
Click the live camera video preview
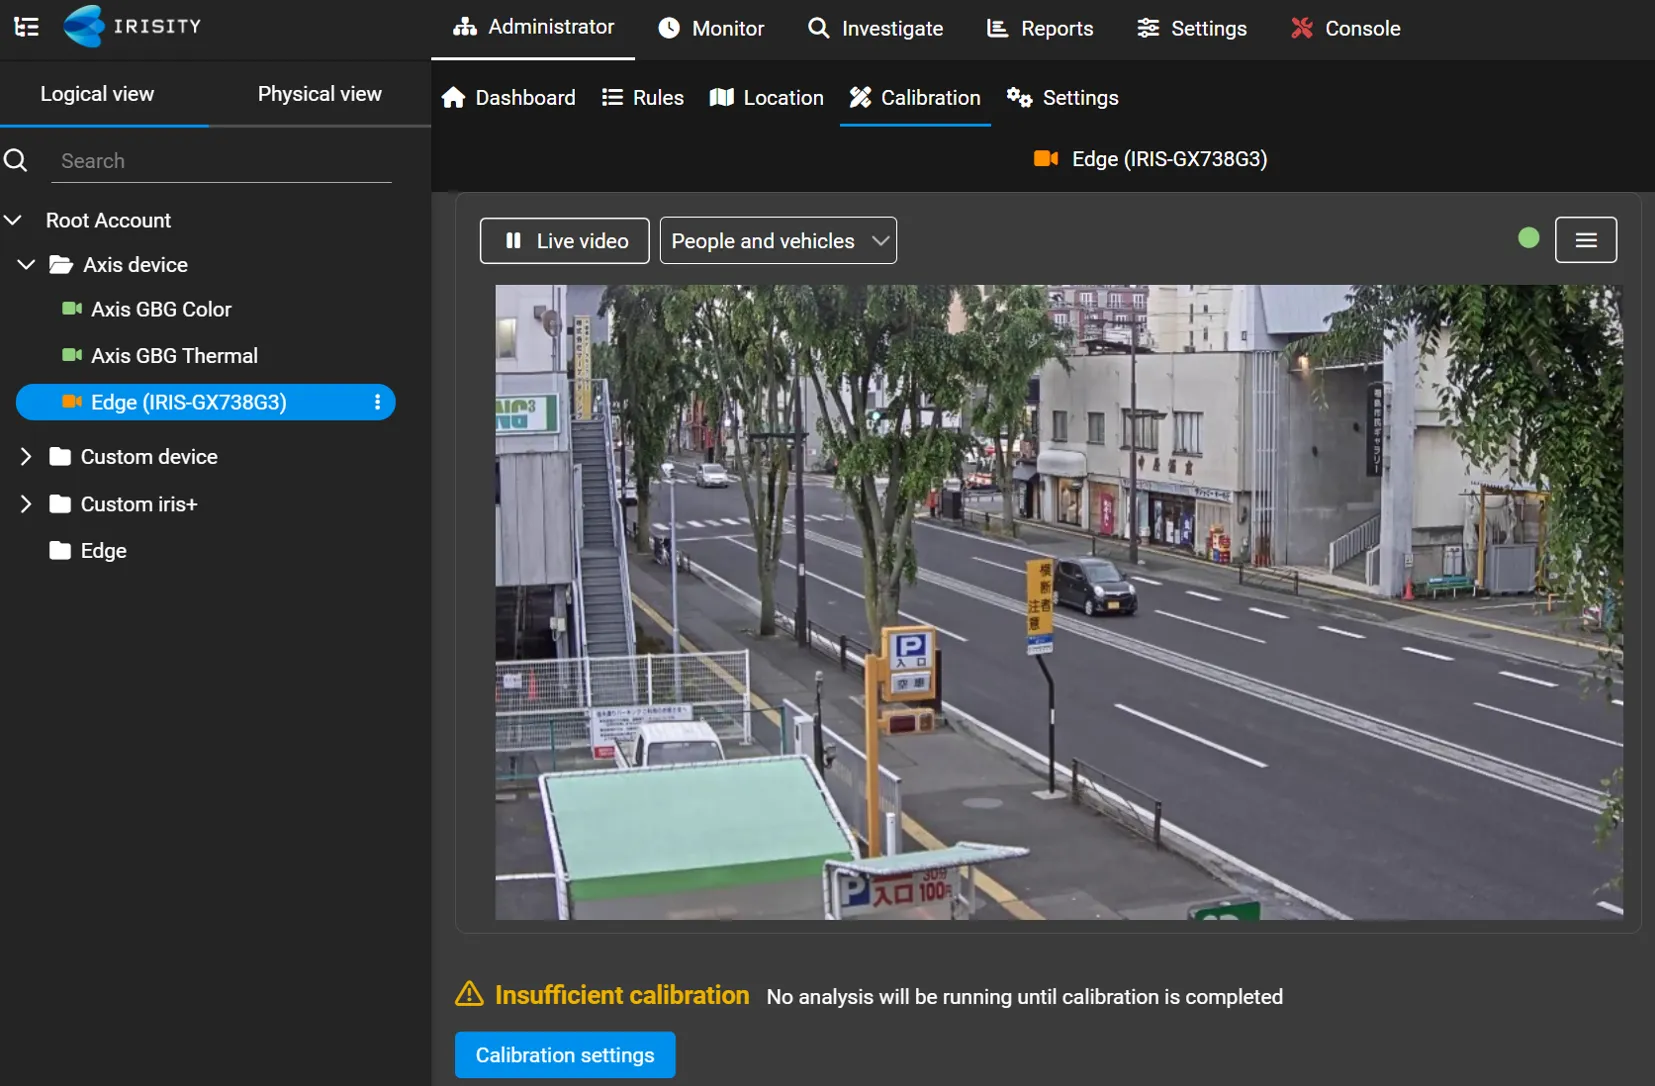[1059, 602]
